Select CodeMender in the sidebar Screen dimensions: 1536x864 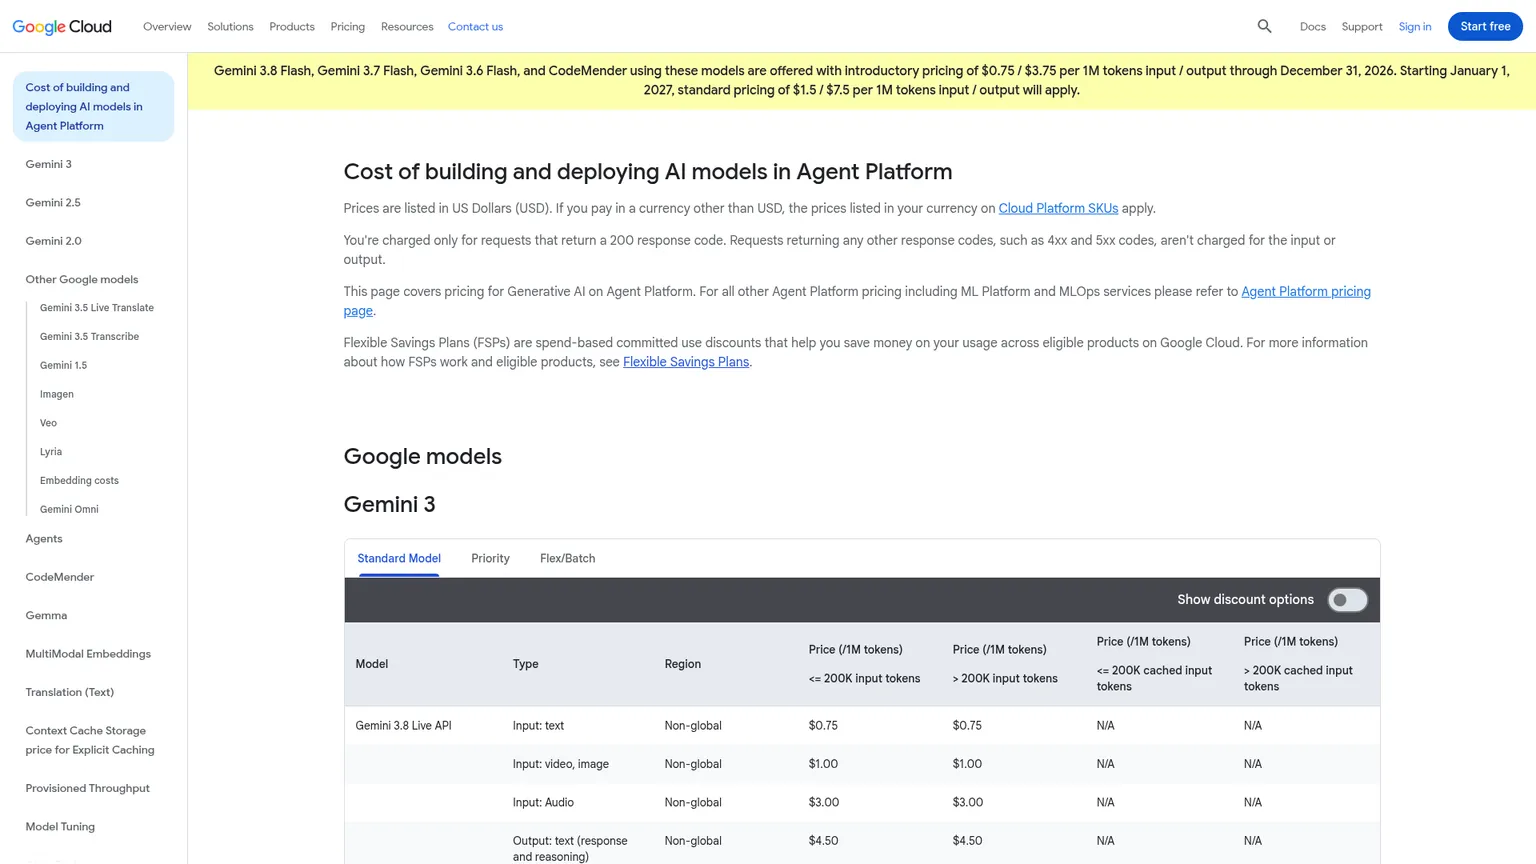[60, 577]
